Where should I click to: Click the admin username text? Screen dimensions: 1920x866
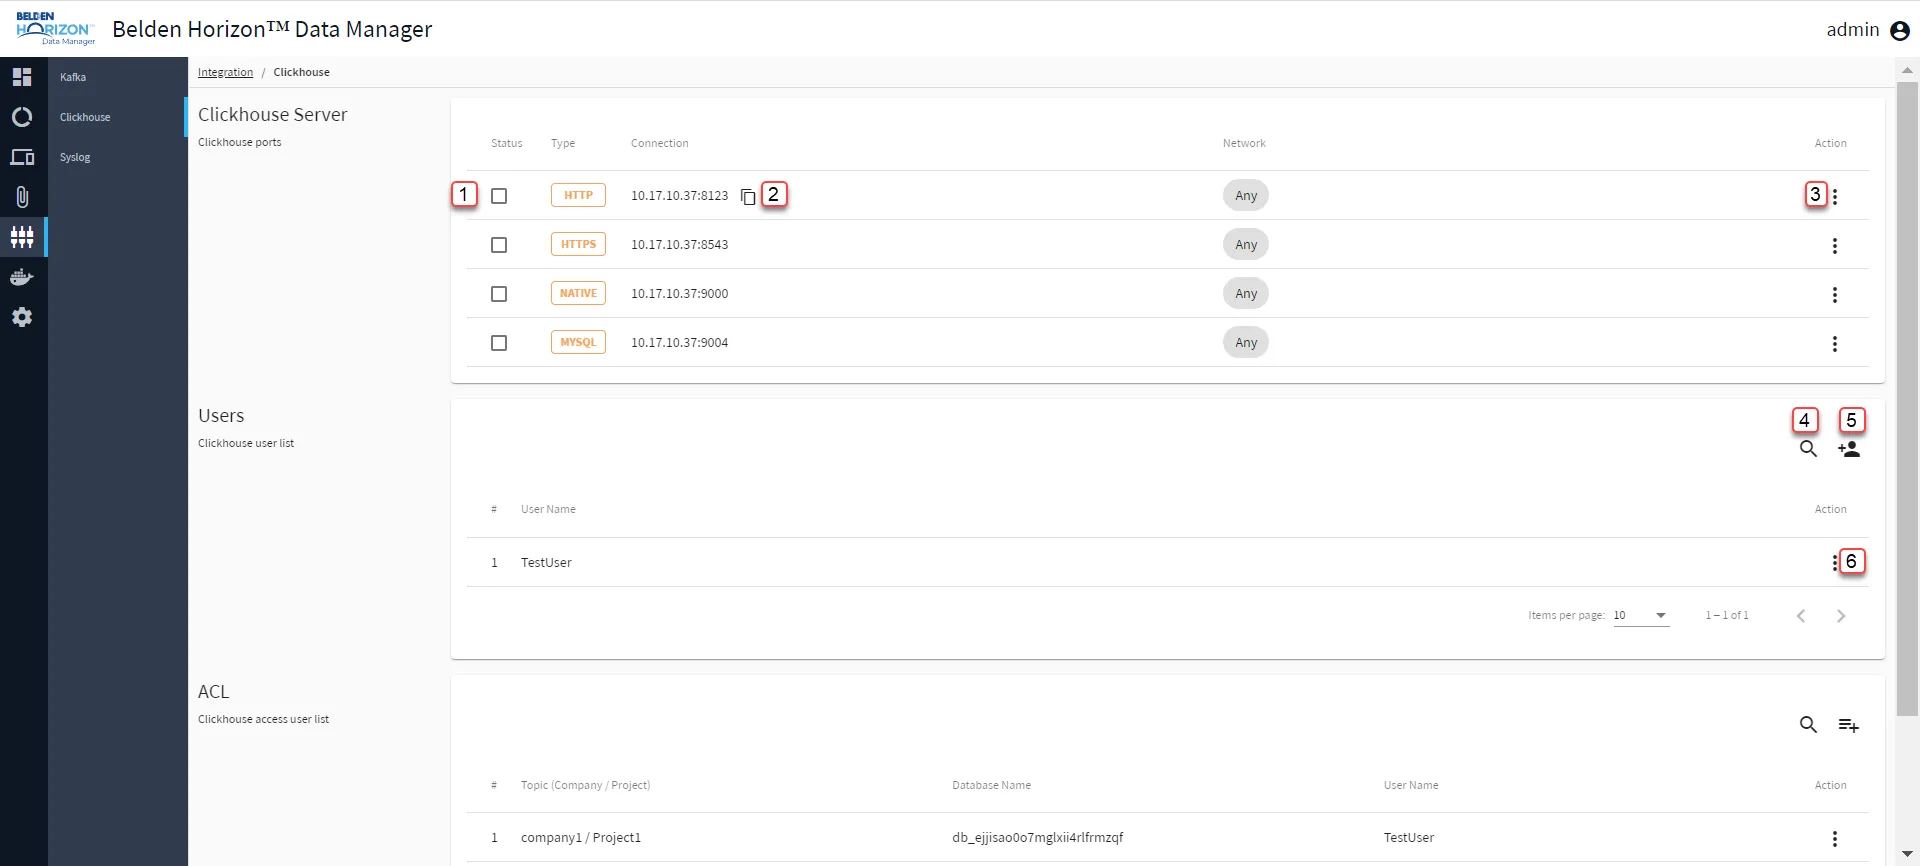(x=1853, y=30)
